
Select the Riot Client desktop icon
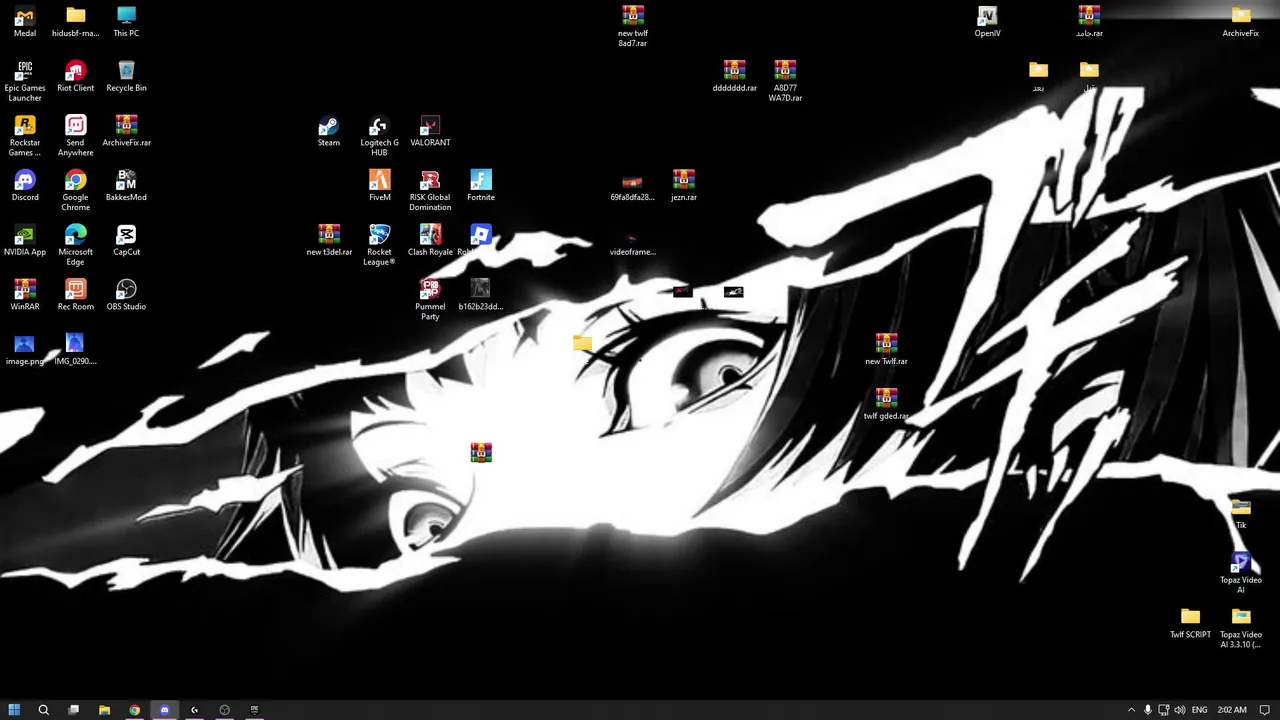75,77
